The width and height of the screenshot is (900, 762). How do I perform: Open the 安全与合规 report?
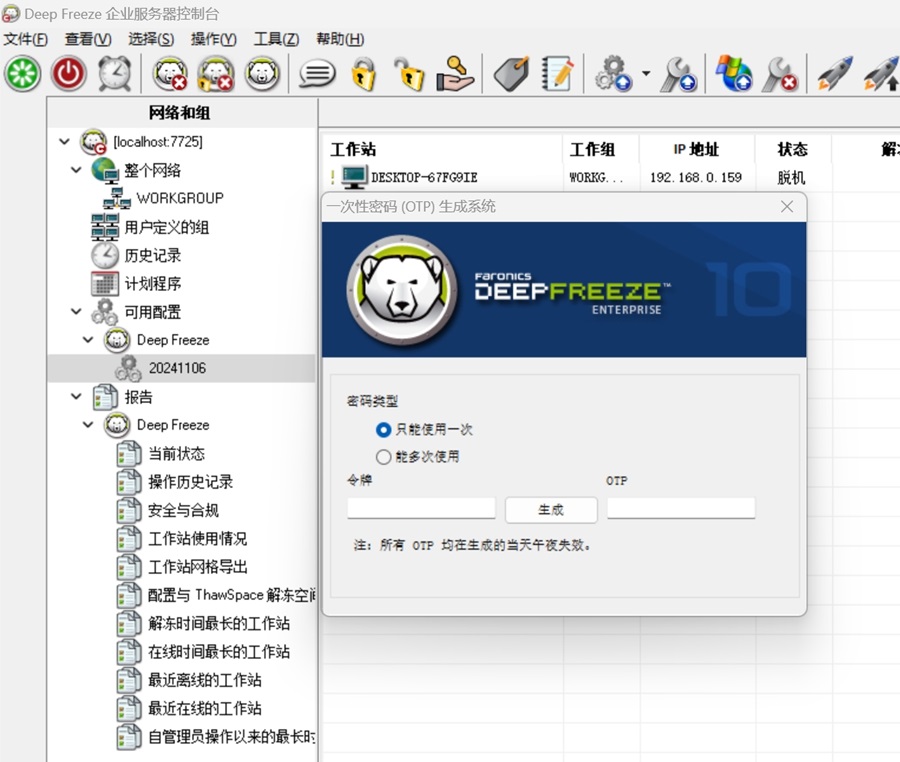point(183,510)
